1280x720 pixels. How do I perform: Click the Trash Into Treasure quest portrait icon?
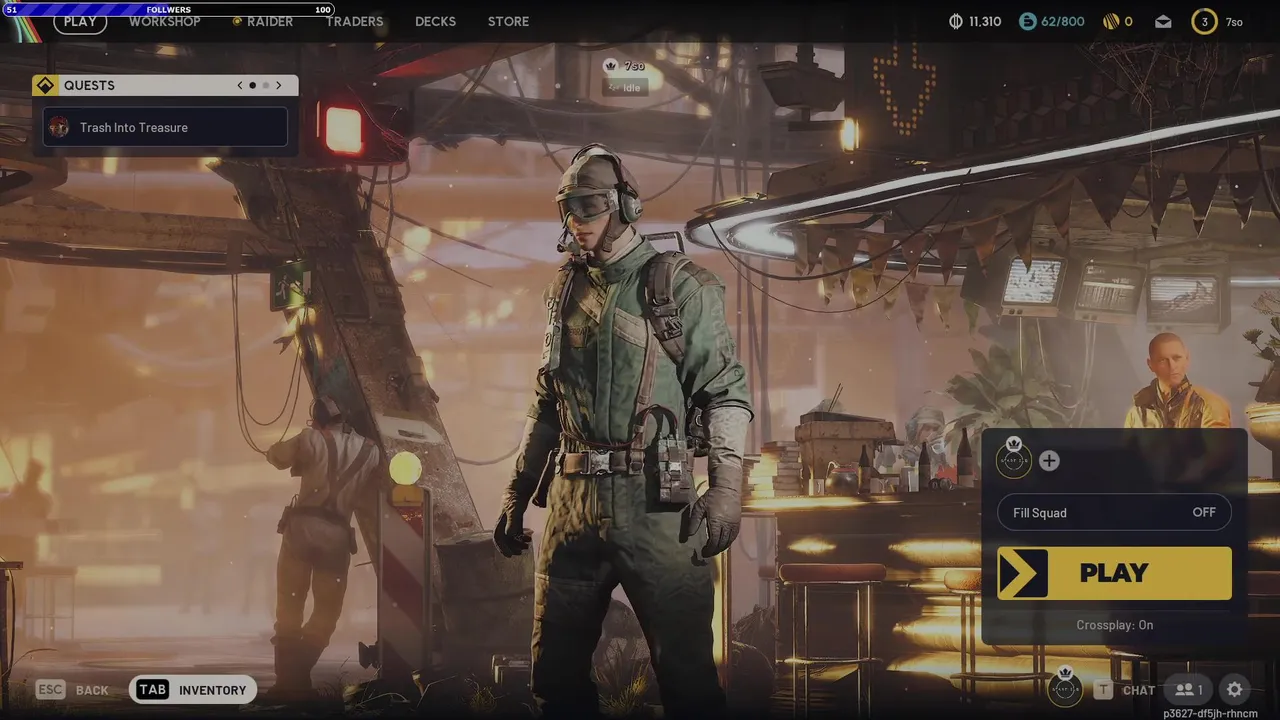coord(59,127)
